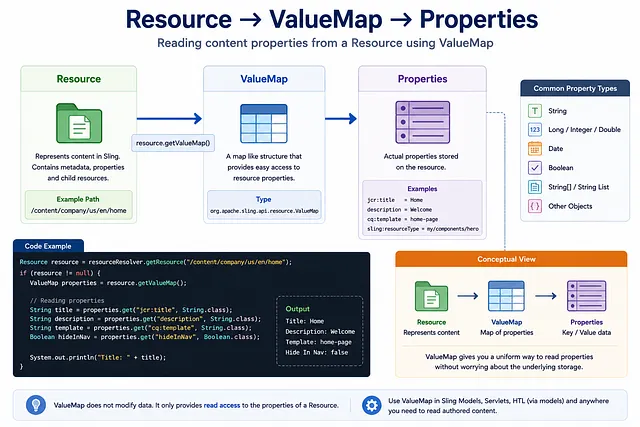Click the System.out.println code line
640x427 pixels.
[98, 357]
